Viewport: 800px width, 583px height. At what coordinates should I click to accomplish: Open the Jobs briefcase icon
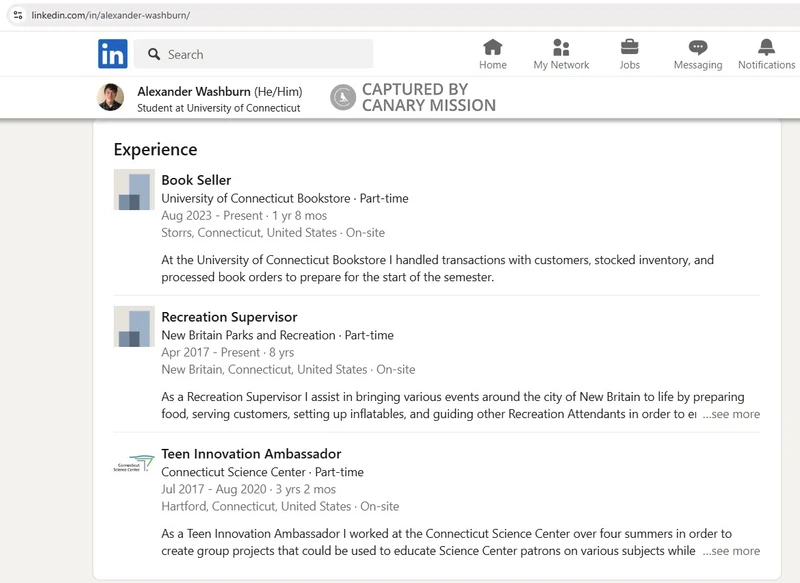(x=630, y=47)
